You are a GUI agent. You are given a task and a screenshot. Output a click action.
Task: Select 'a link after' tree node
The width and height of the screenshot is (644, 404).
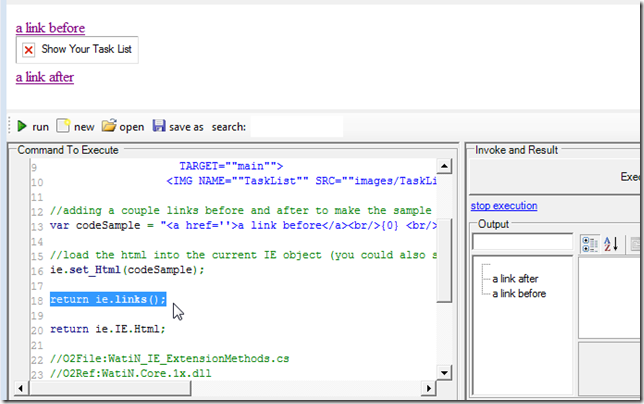click(x=517, y=279)
